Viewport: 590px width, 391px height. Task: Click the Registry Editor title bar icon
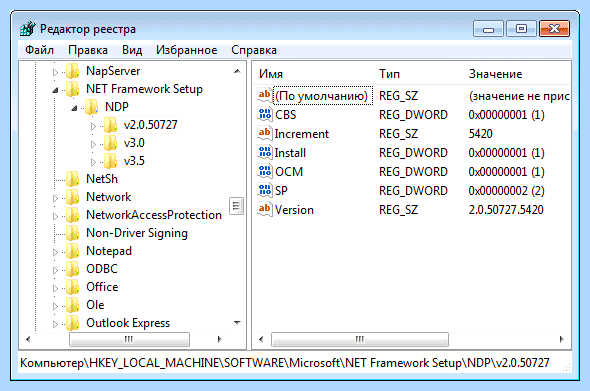(x=28, y=29)
